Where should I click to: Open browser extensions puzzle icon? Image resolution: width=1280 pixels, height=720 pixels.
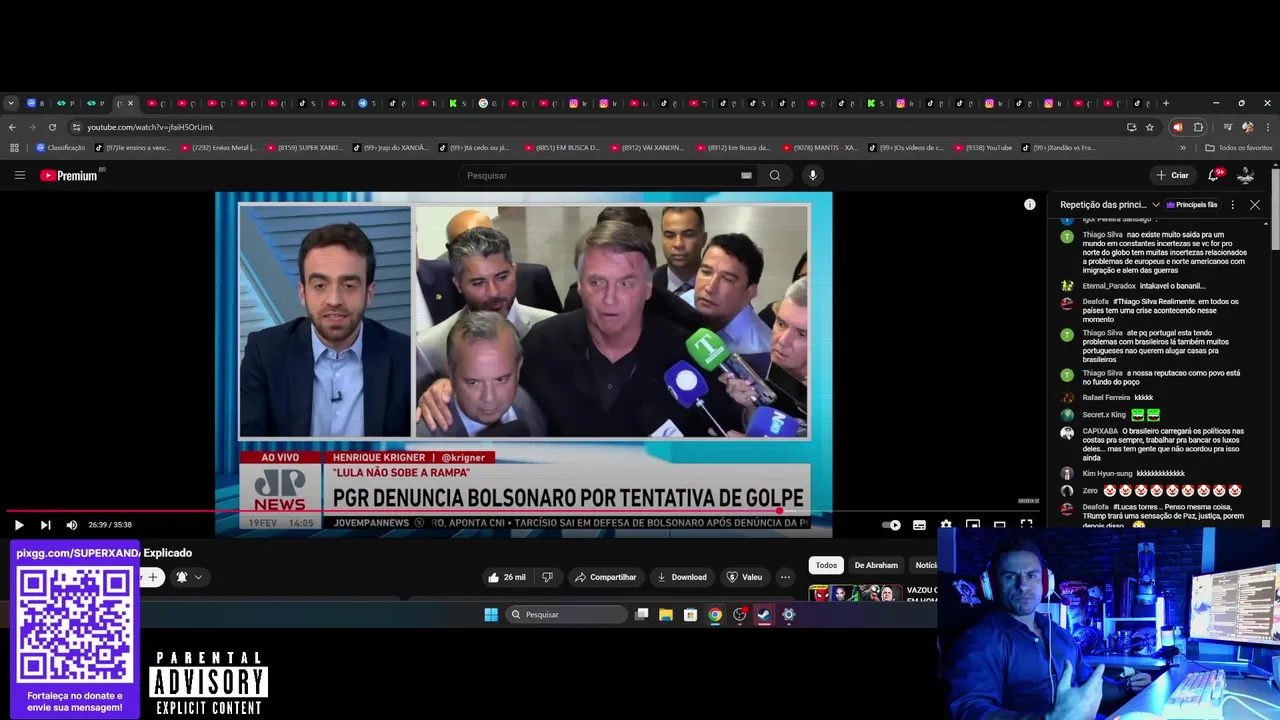[1199, 127]
